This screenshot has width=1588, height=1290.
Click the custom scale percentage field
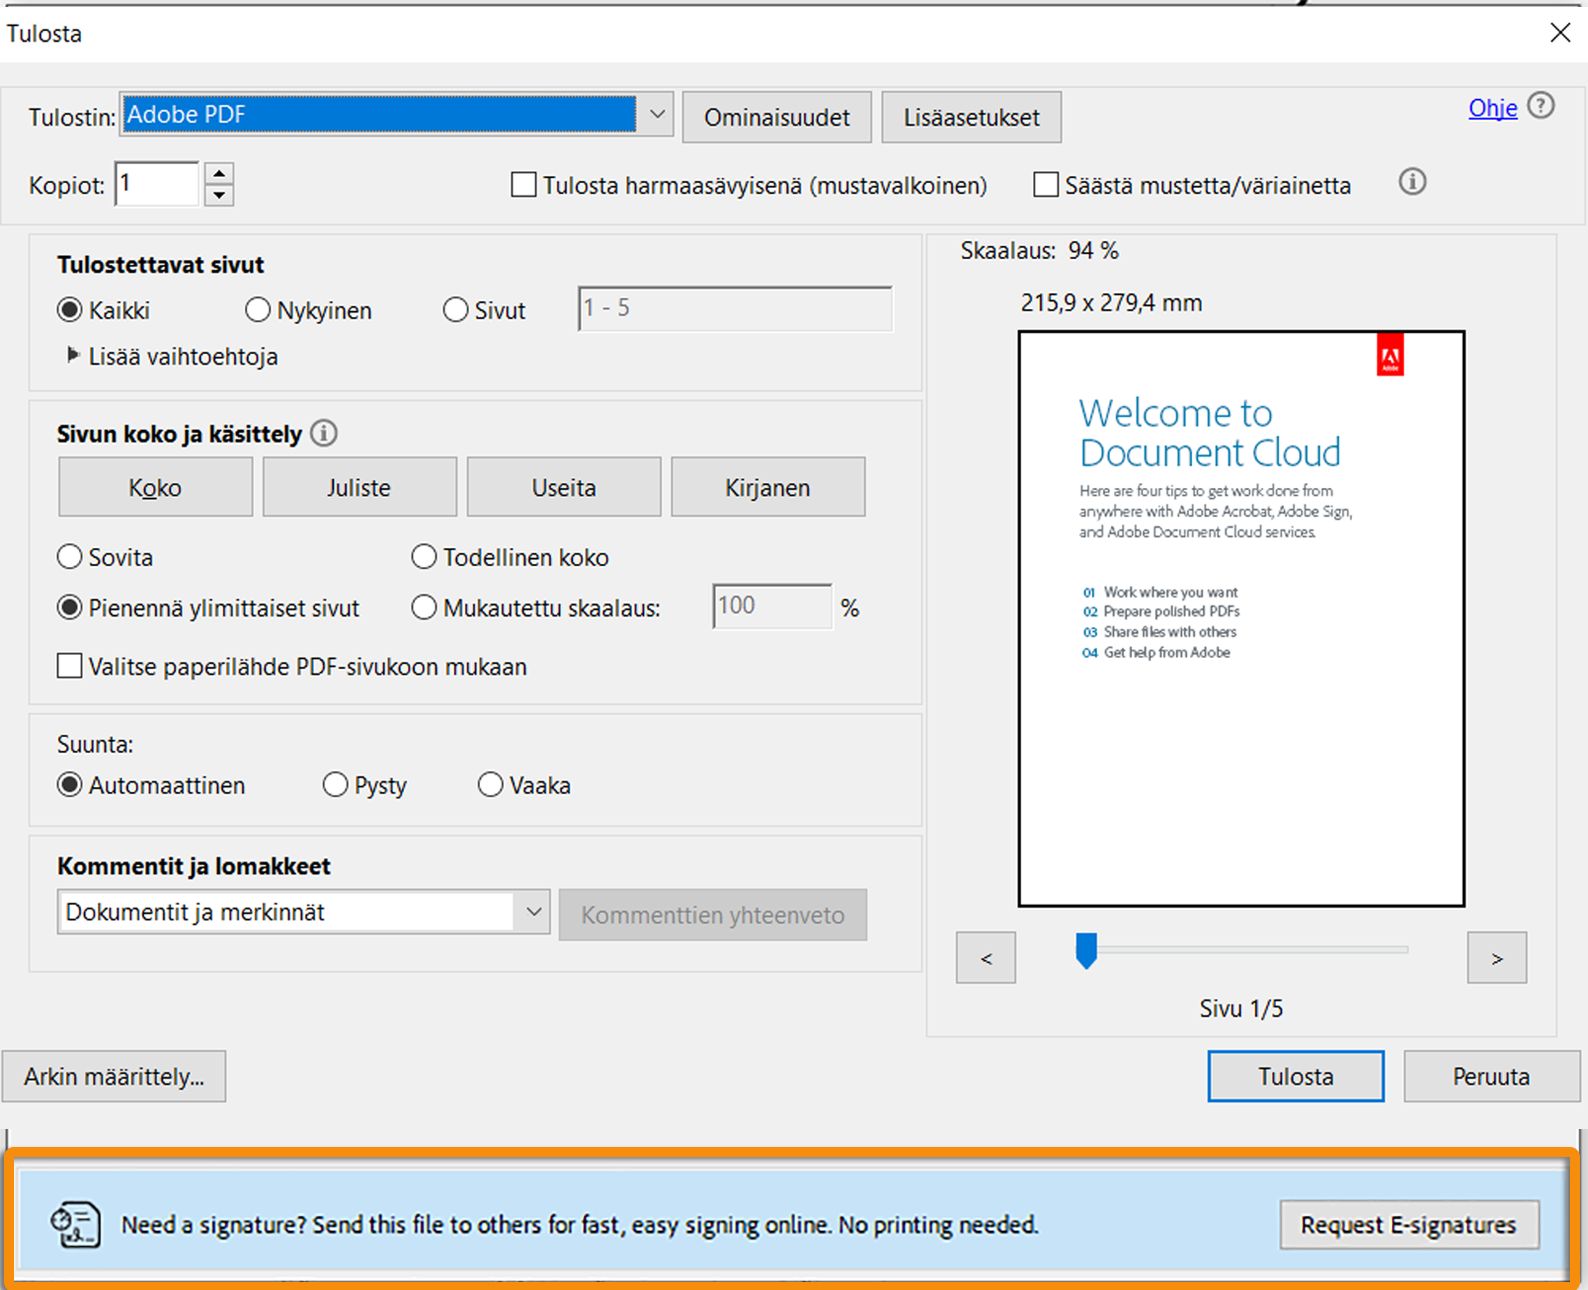(772, 606)
